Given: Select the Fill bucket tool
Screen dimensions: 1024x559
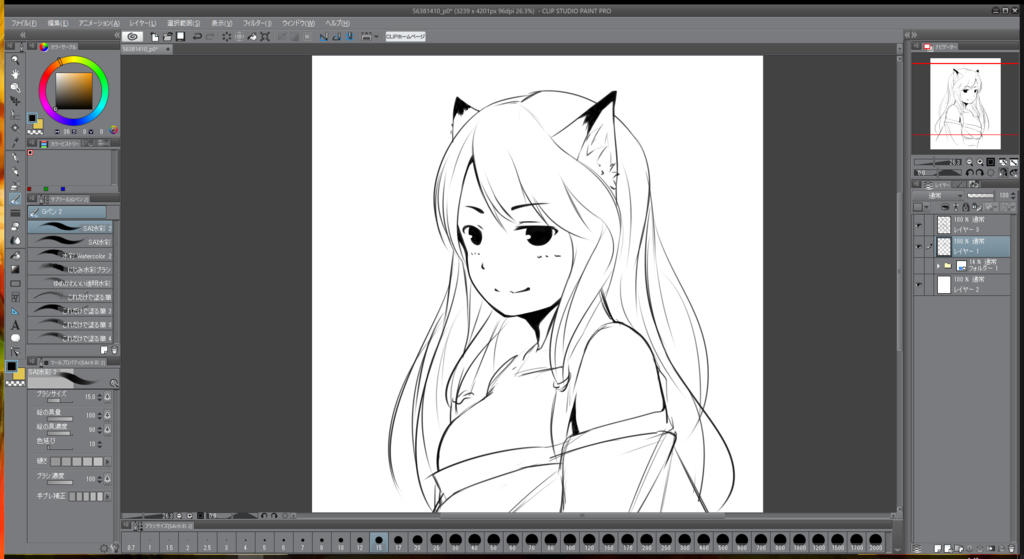Looking at the screenshot, I should [x=15, y=255].
